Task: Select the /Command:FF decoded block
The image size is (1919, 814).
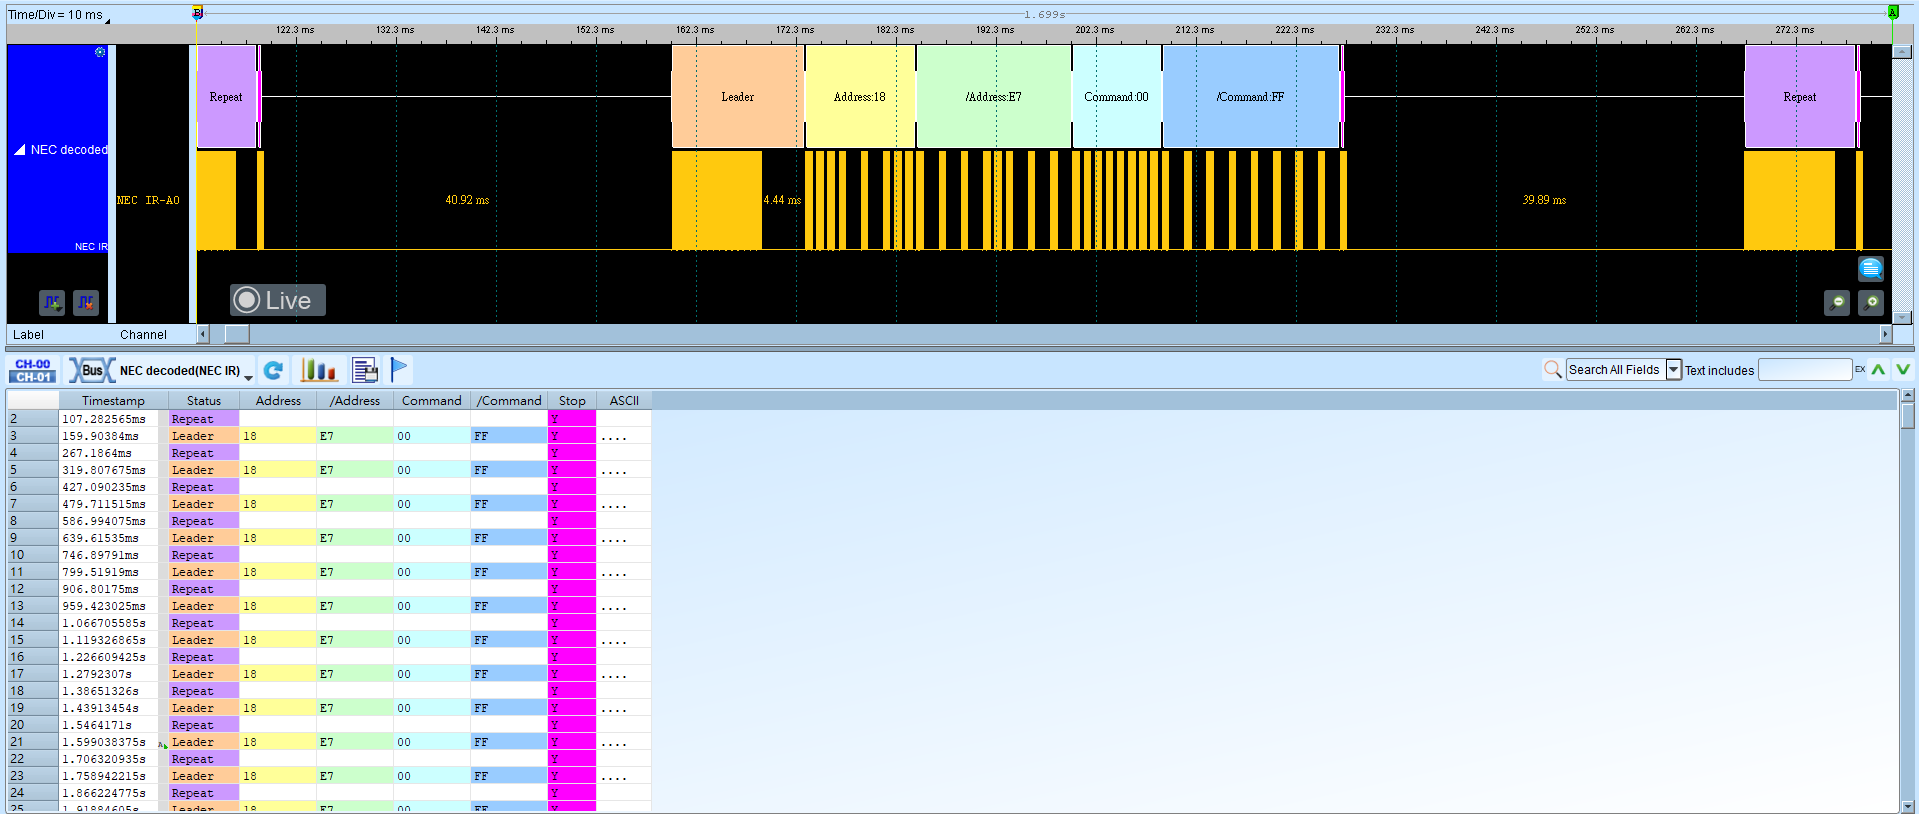Action: pos(1251,97)
